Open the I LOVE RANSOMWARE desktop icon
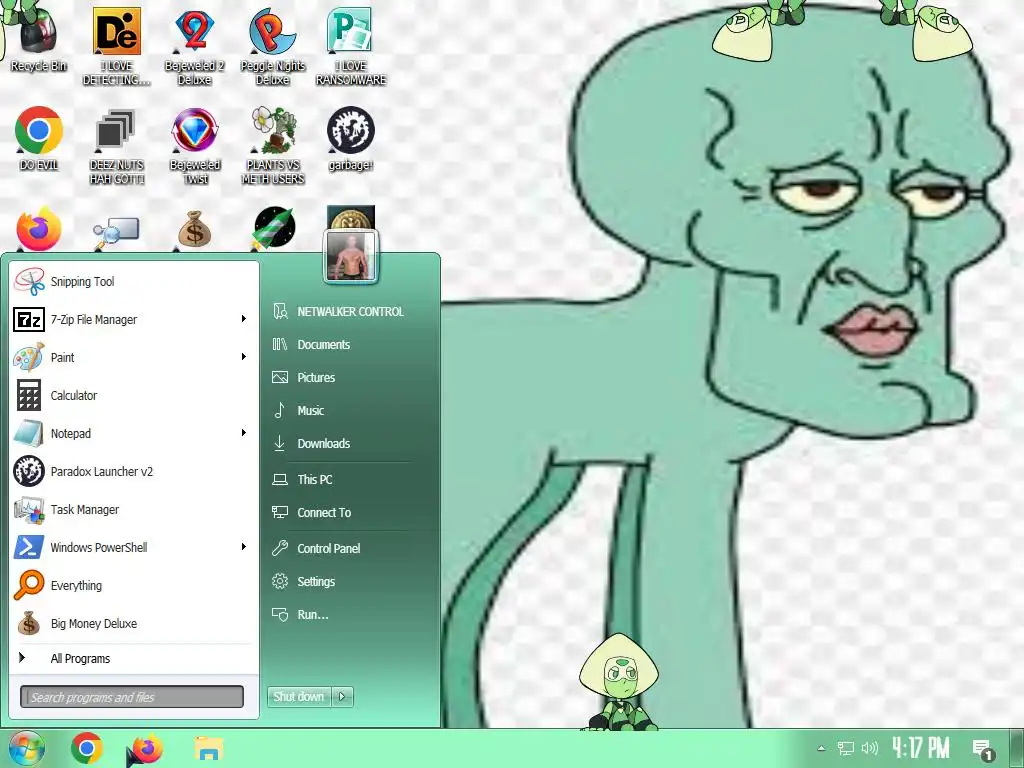The width and height of the screenshot is (1024, 768). [351, 46]
